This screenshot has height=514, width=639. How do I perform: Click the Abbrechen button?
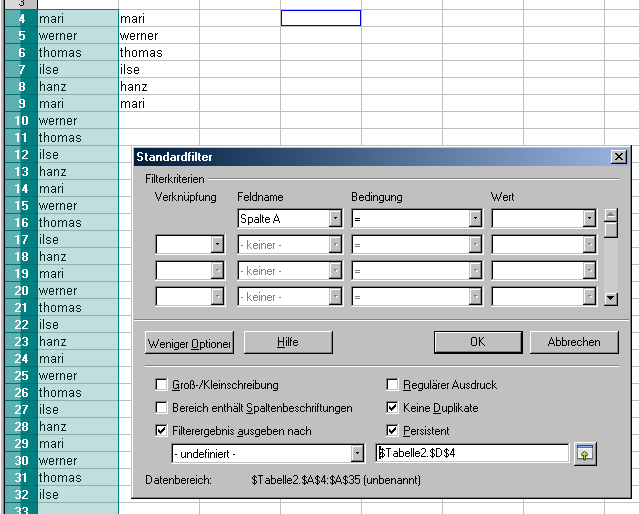point(574,342)
